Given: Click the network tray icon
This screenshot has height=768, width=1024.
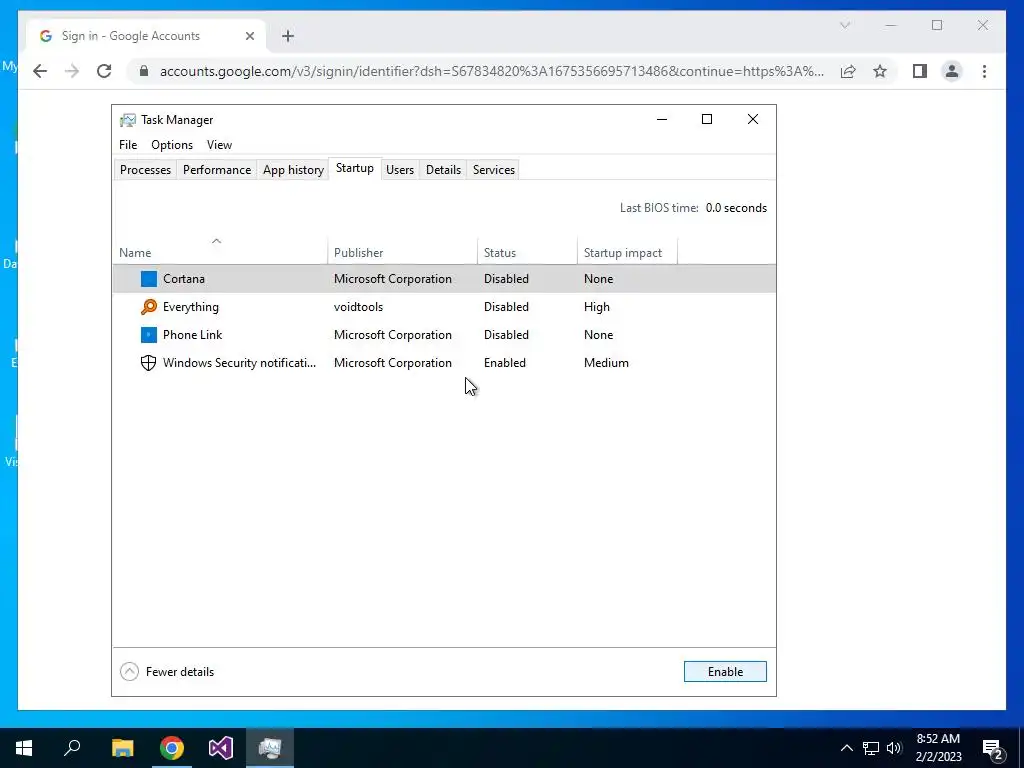Looking at the screenshot, I should coord(871,748).
